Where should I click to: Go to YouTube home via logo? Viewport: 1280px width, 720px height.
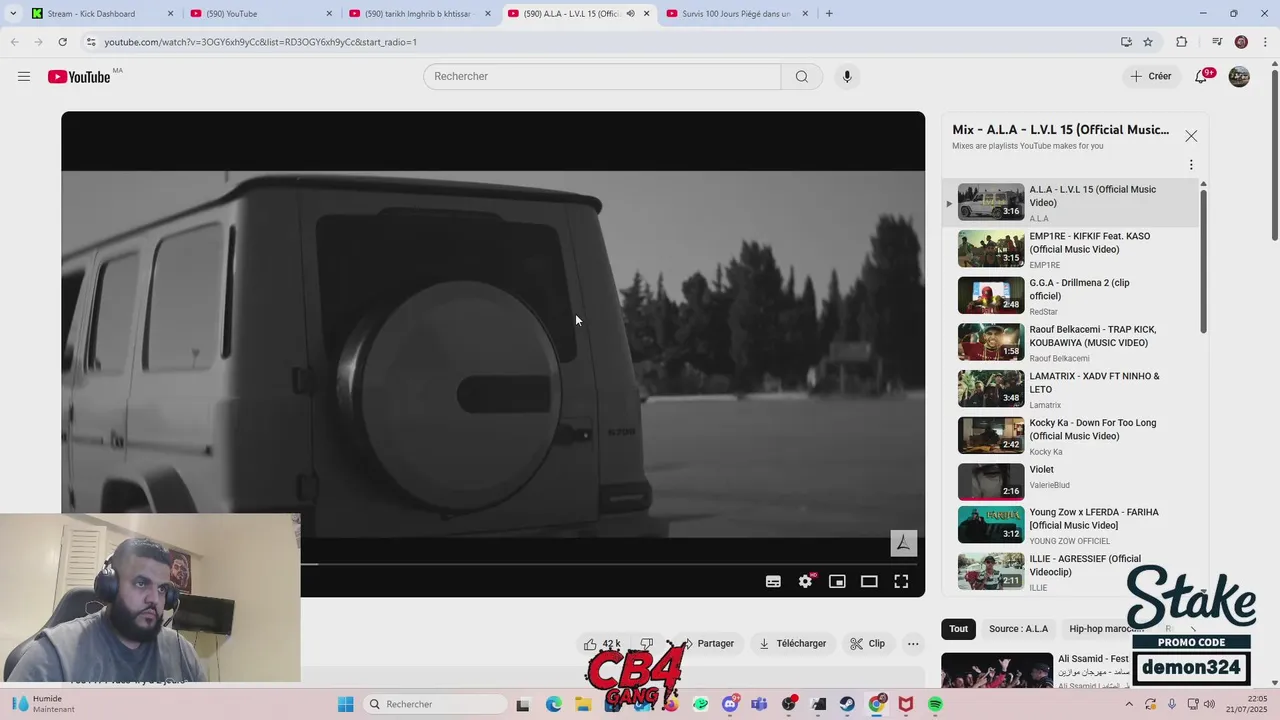click(79, 77)
